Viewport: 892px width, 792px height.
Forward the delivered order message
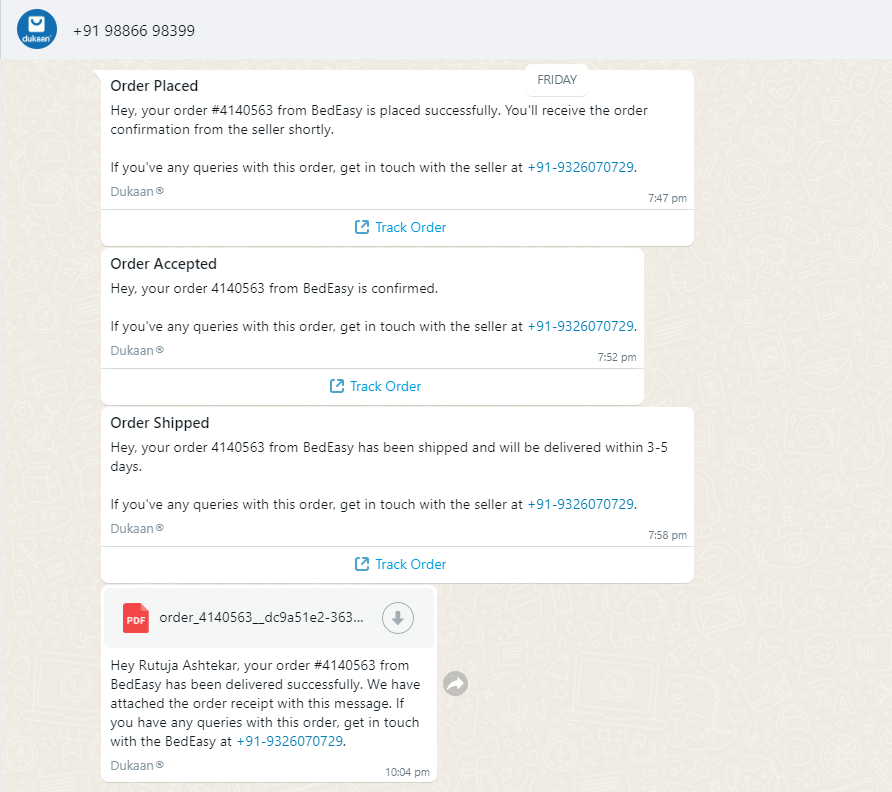pos(456,683)
